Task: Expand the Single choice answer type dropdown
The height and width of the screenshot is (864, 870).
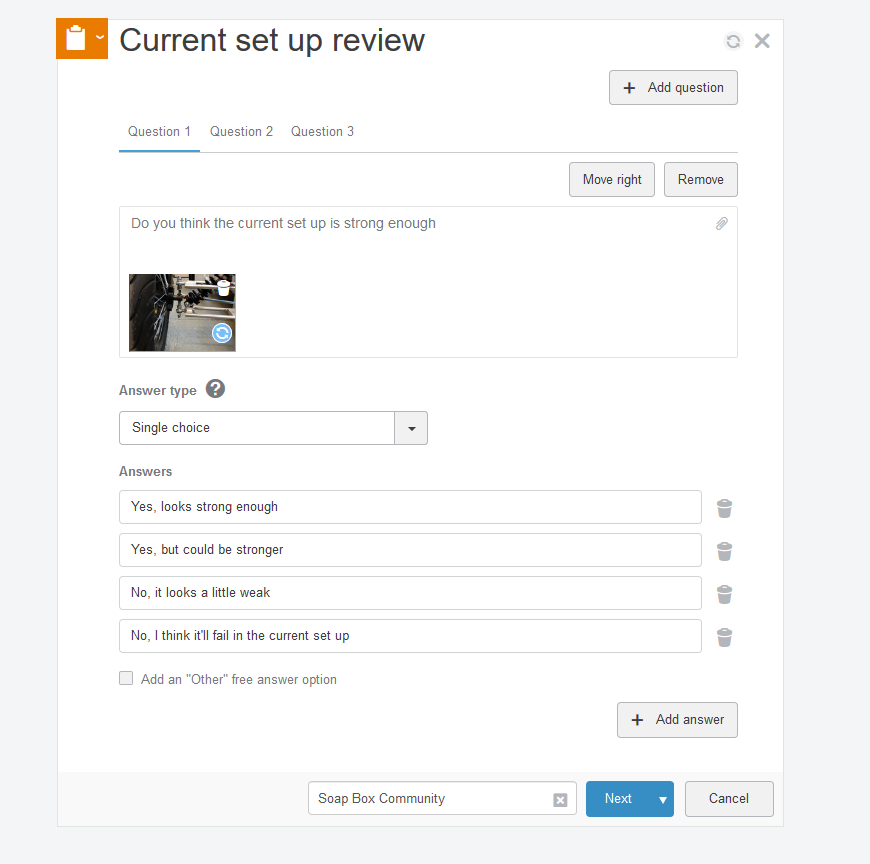Action: click(411, 428)
